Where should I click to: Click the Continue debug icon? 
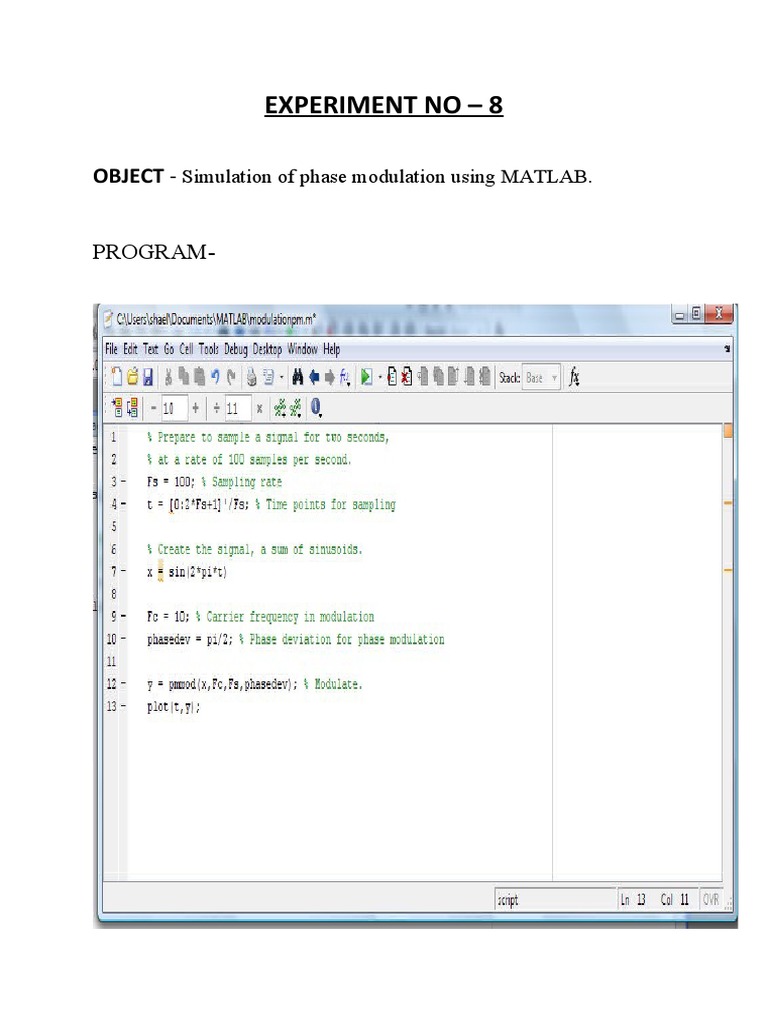coord(469,377)
